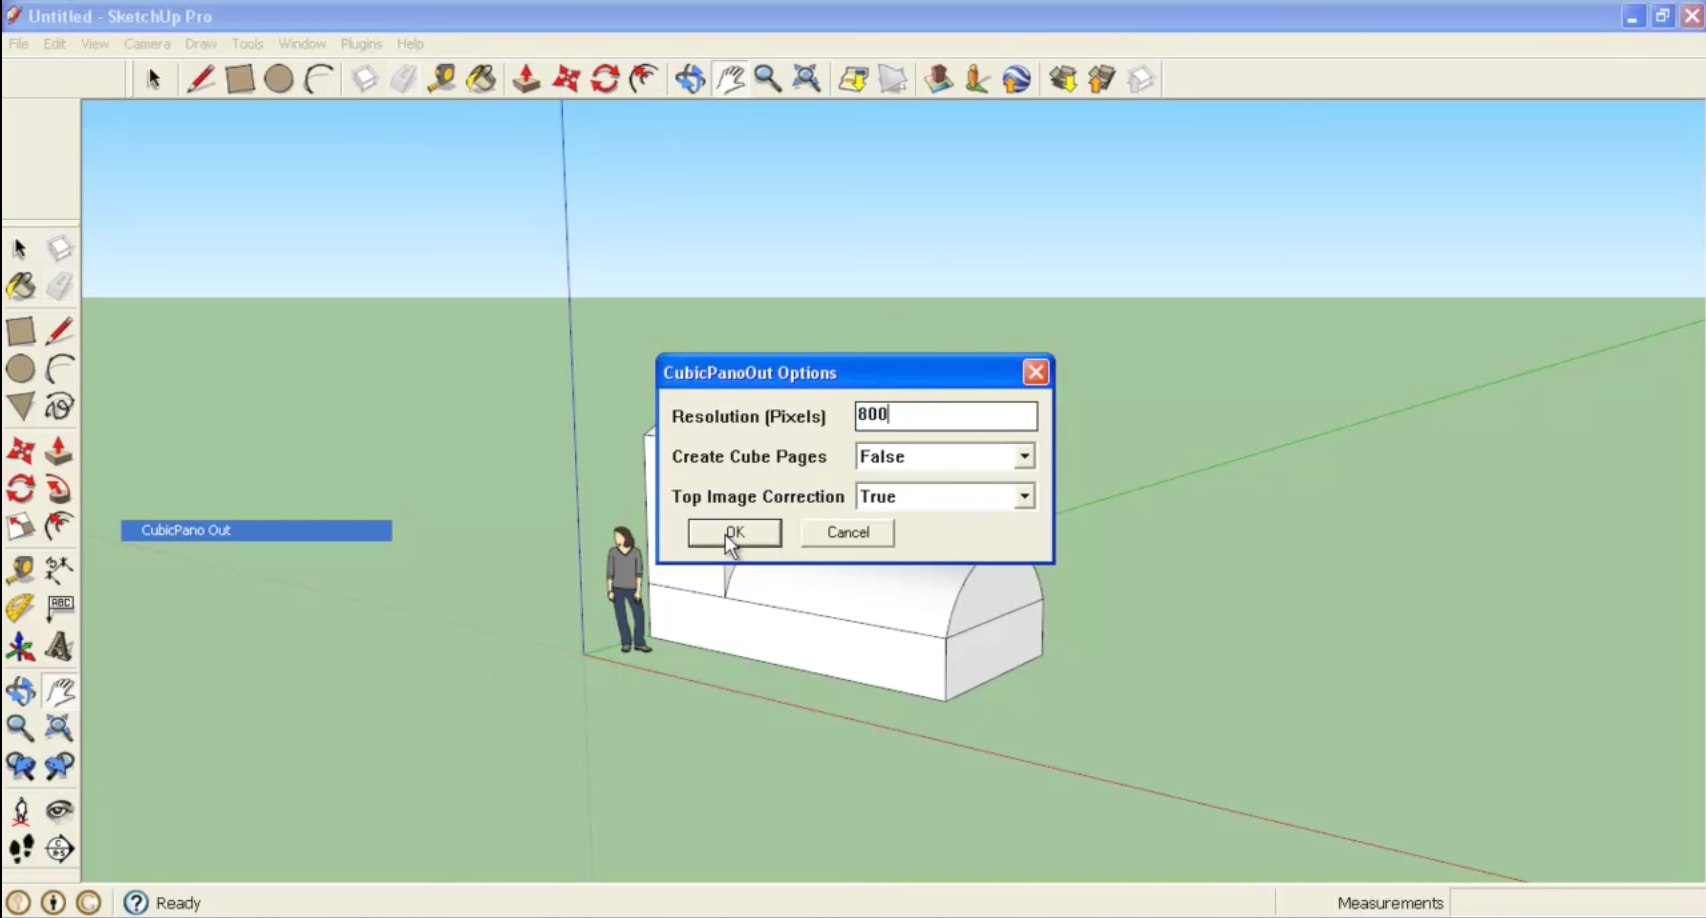Click Cancel in CubicPanoOut Options
This screenshot has height=918, width=1706.
tap(848, 533)
